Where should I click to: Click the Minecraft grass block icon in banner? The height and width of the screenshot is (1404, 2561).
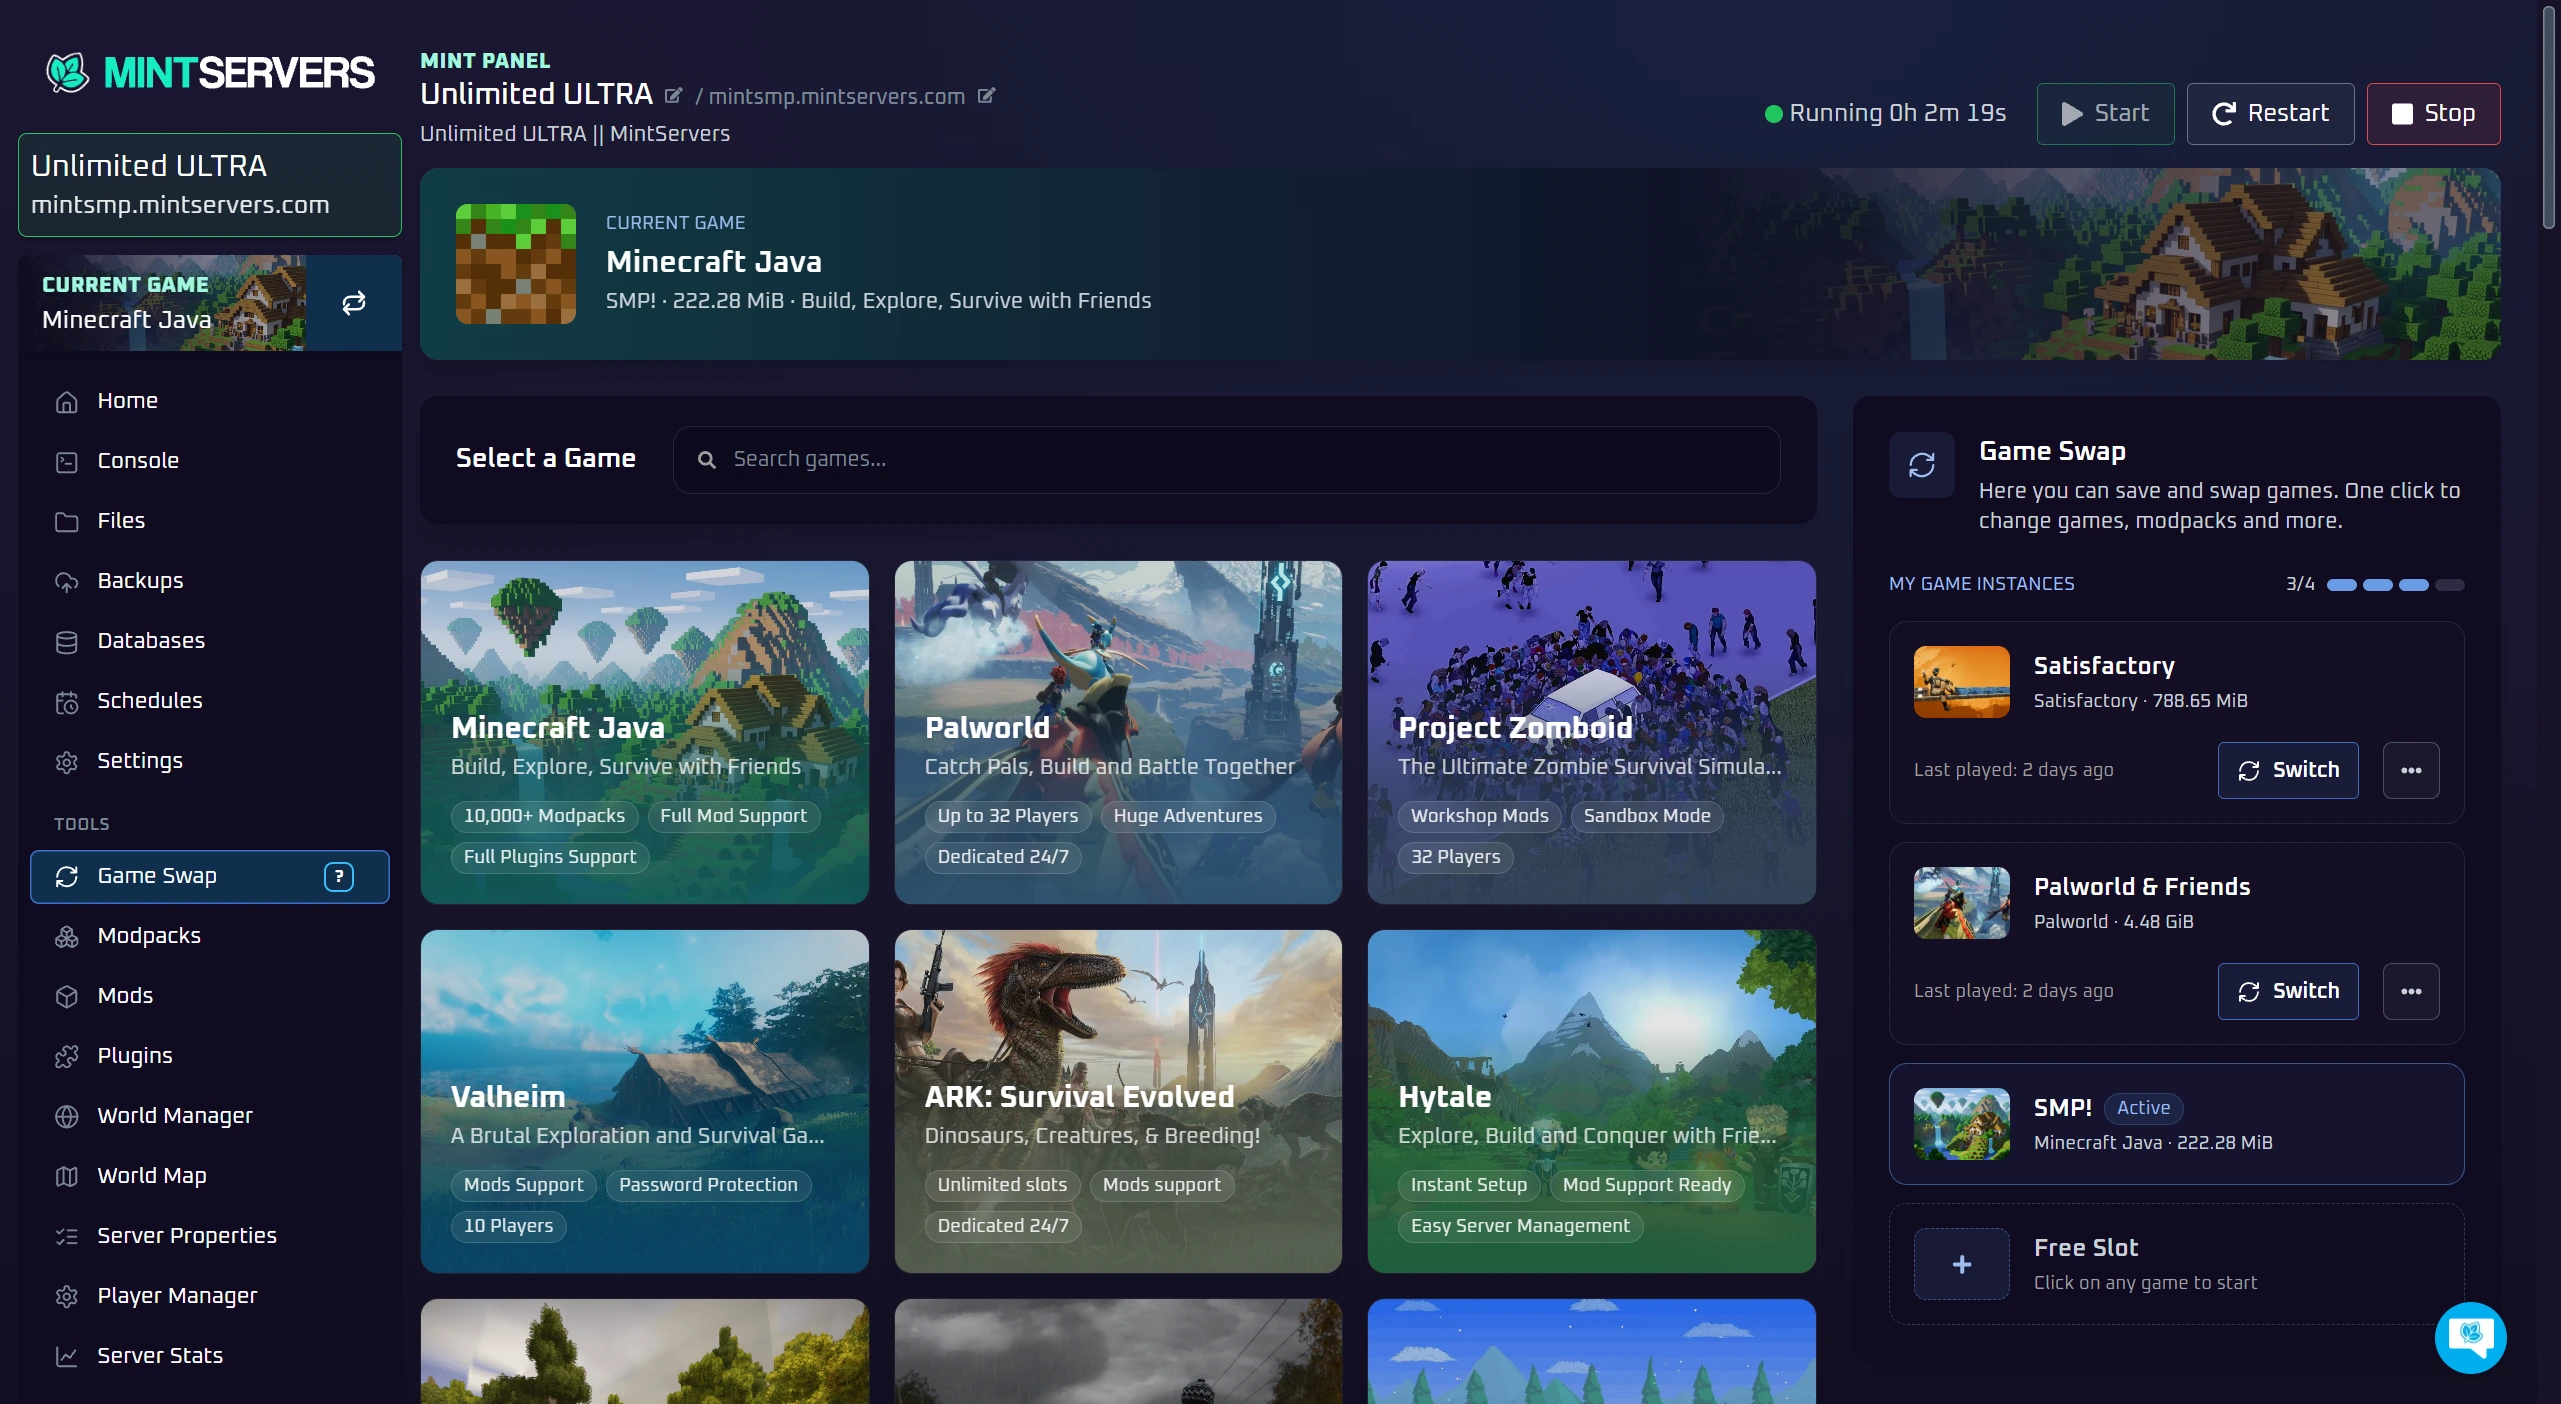pos(516,264)
